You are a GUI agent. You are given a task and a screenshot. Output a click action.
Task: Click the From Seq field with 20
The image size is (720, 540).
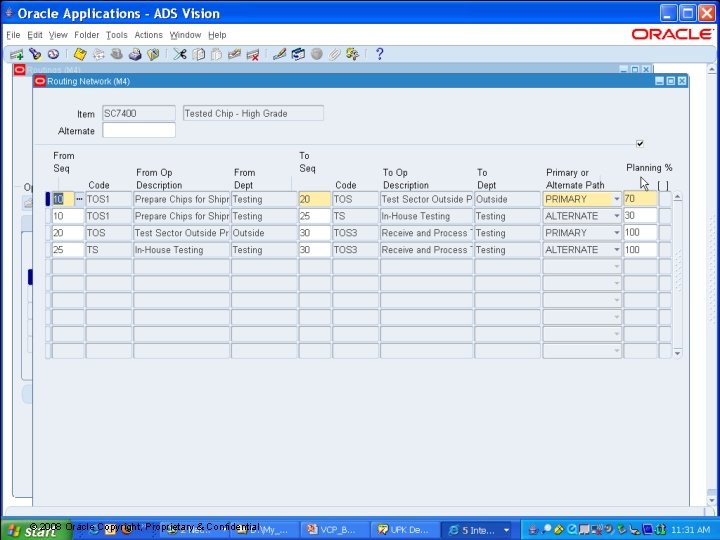pos(68,233)
